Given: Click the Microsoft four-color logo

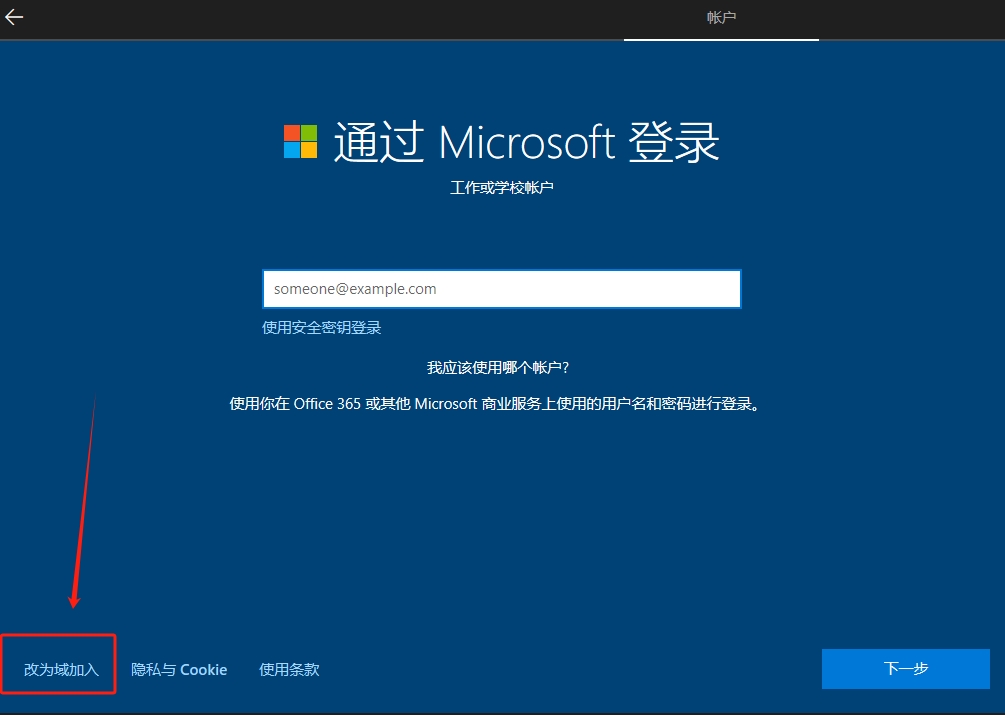Looking at the screenshot, I should point(301,142).
